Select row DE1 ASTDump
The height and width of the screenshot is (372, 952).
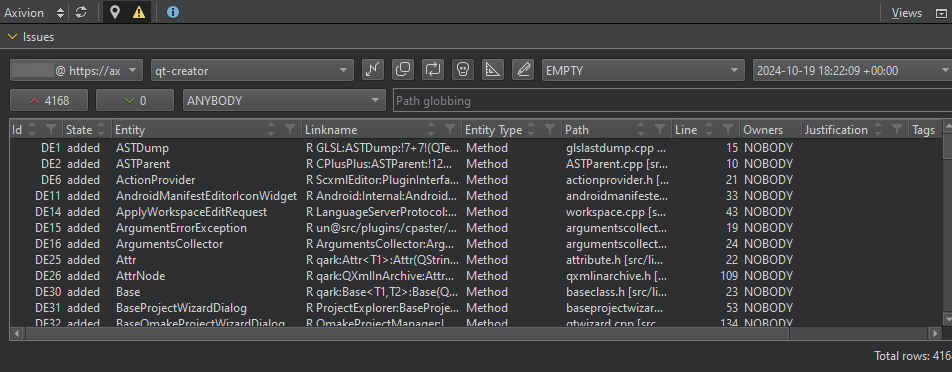[x=475, y=147]
